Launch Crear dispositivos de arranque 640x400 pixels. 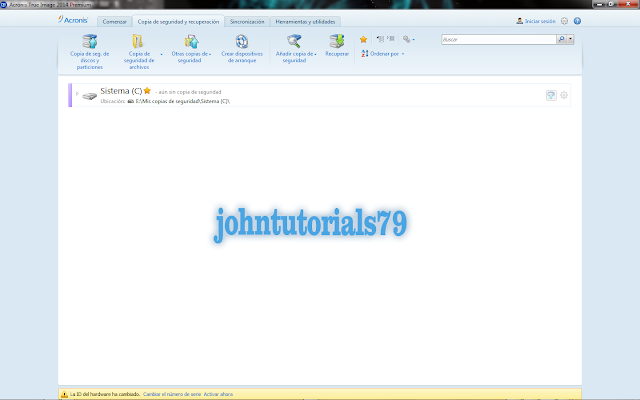[242, 49]
